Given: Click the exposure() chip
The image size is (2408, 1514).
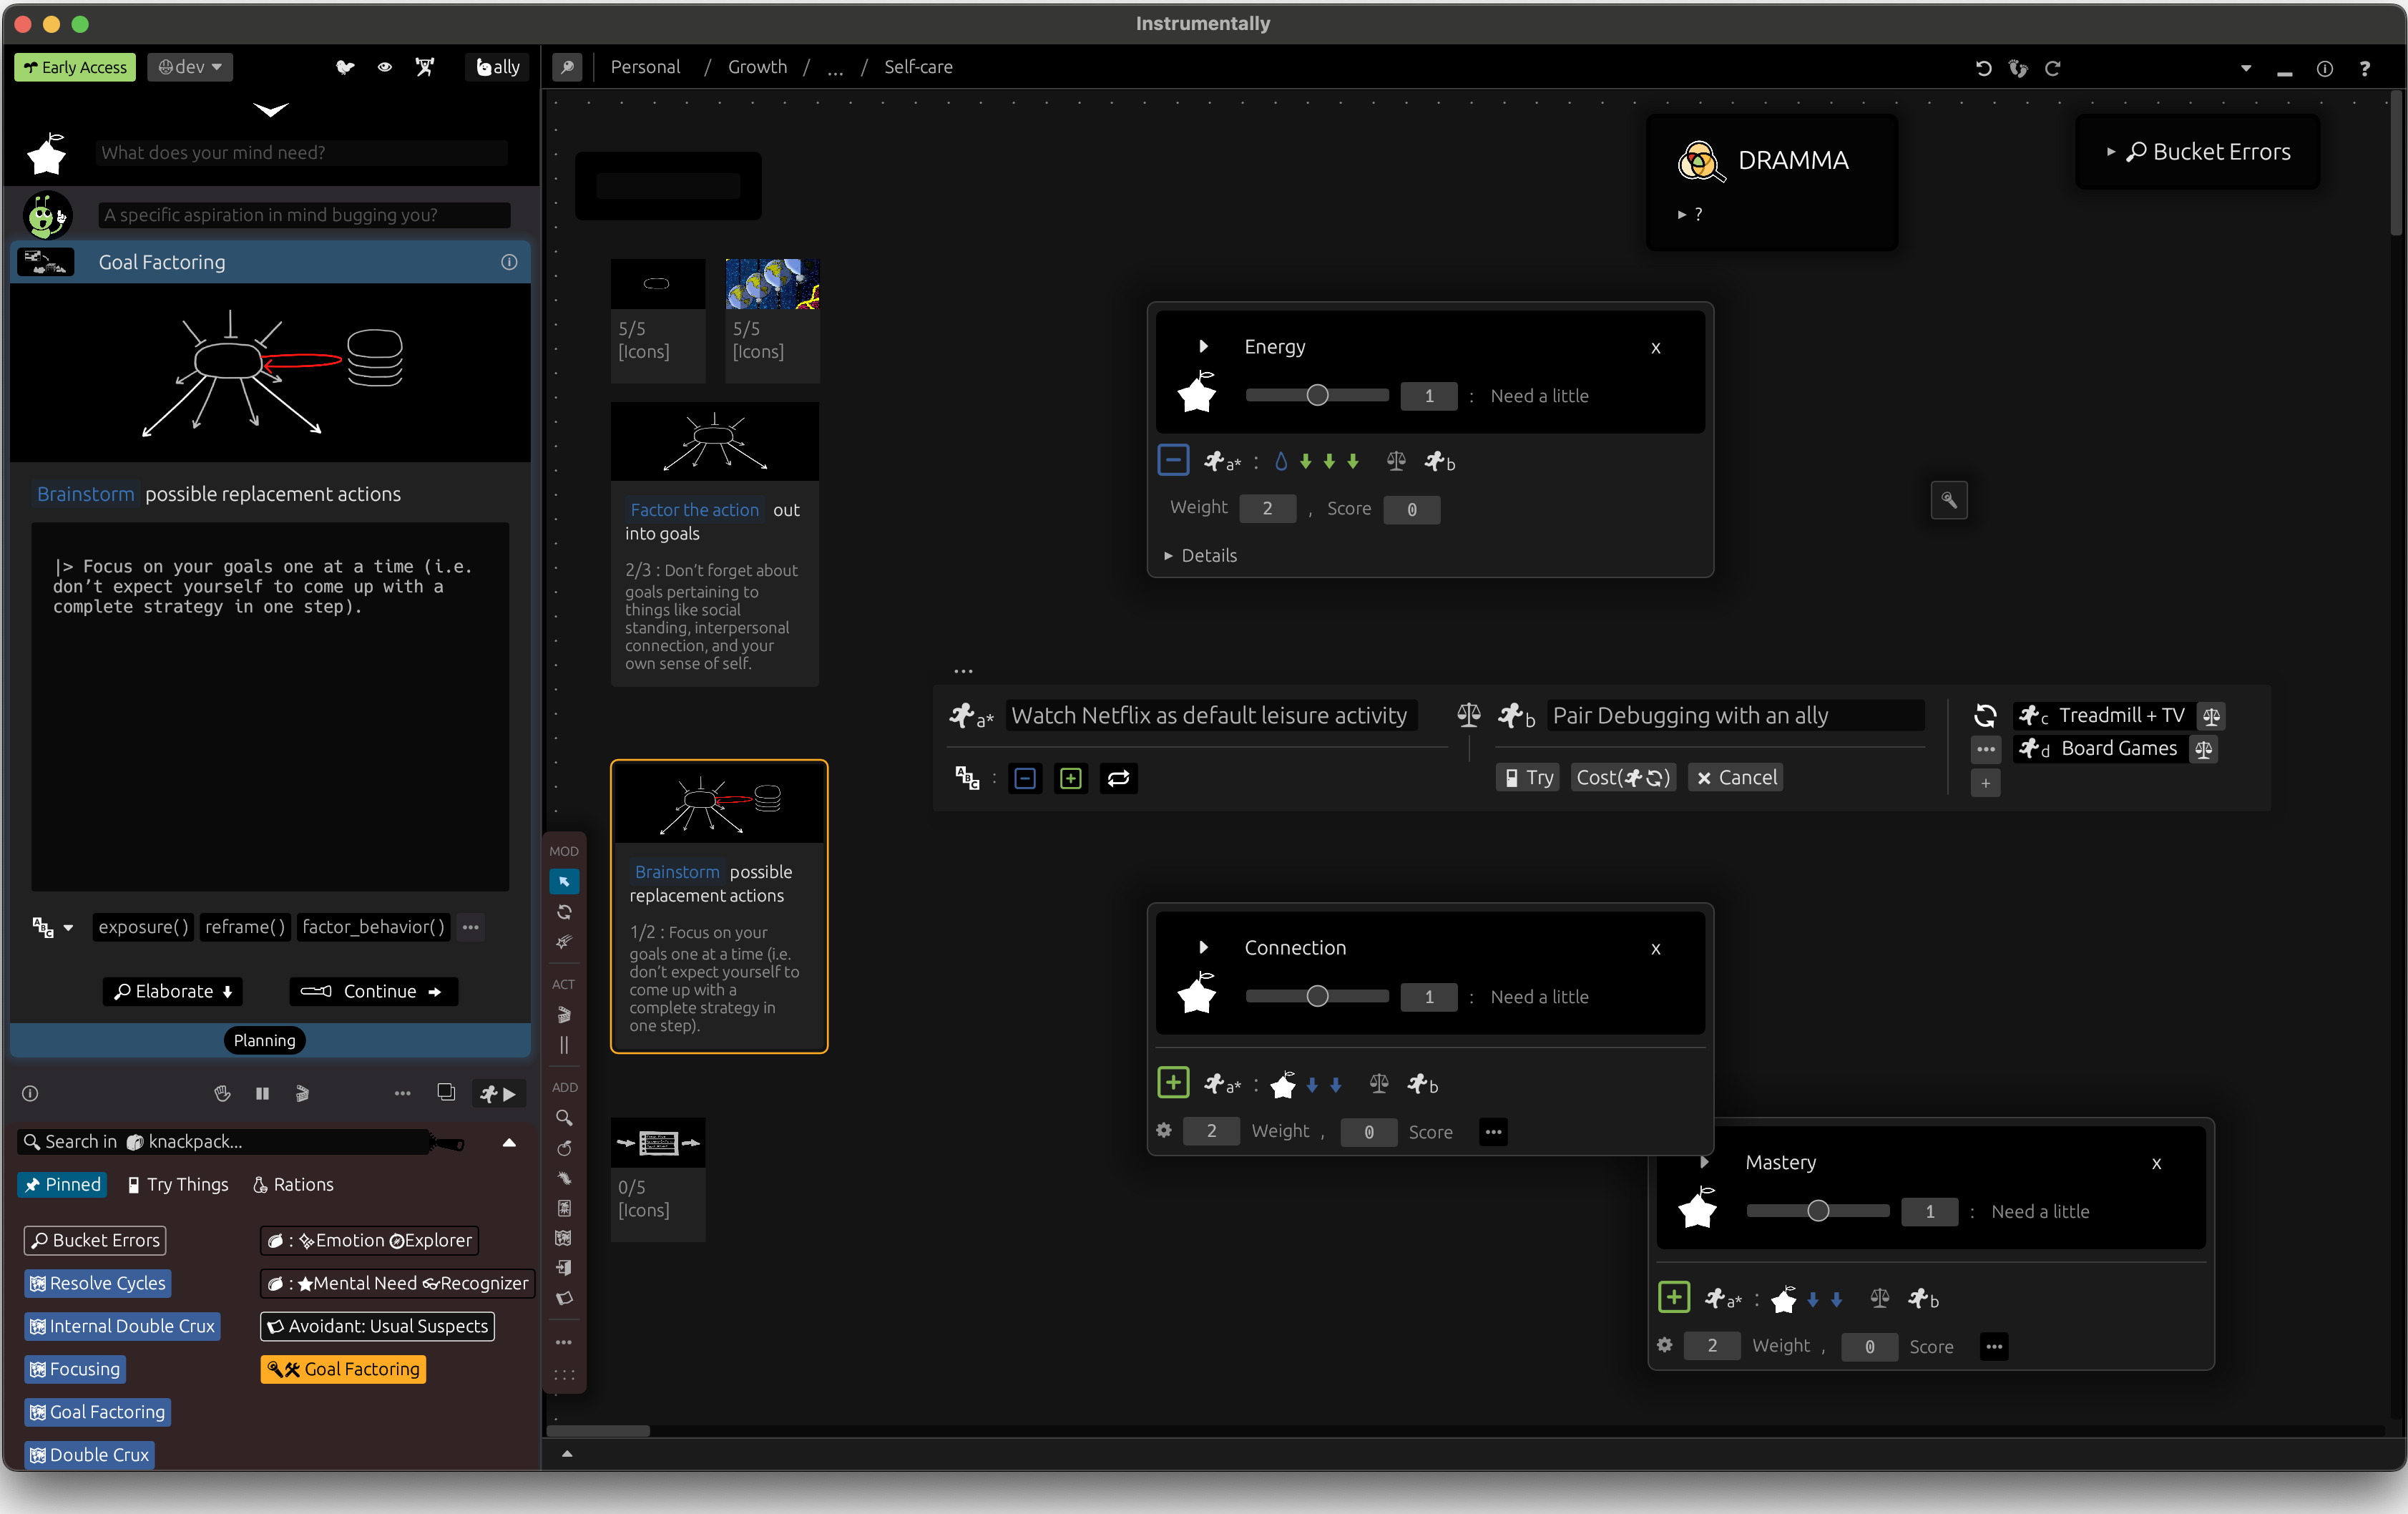Looking at the screenshot, I should [x=144, y=927].
